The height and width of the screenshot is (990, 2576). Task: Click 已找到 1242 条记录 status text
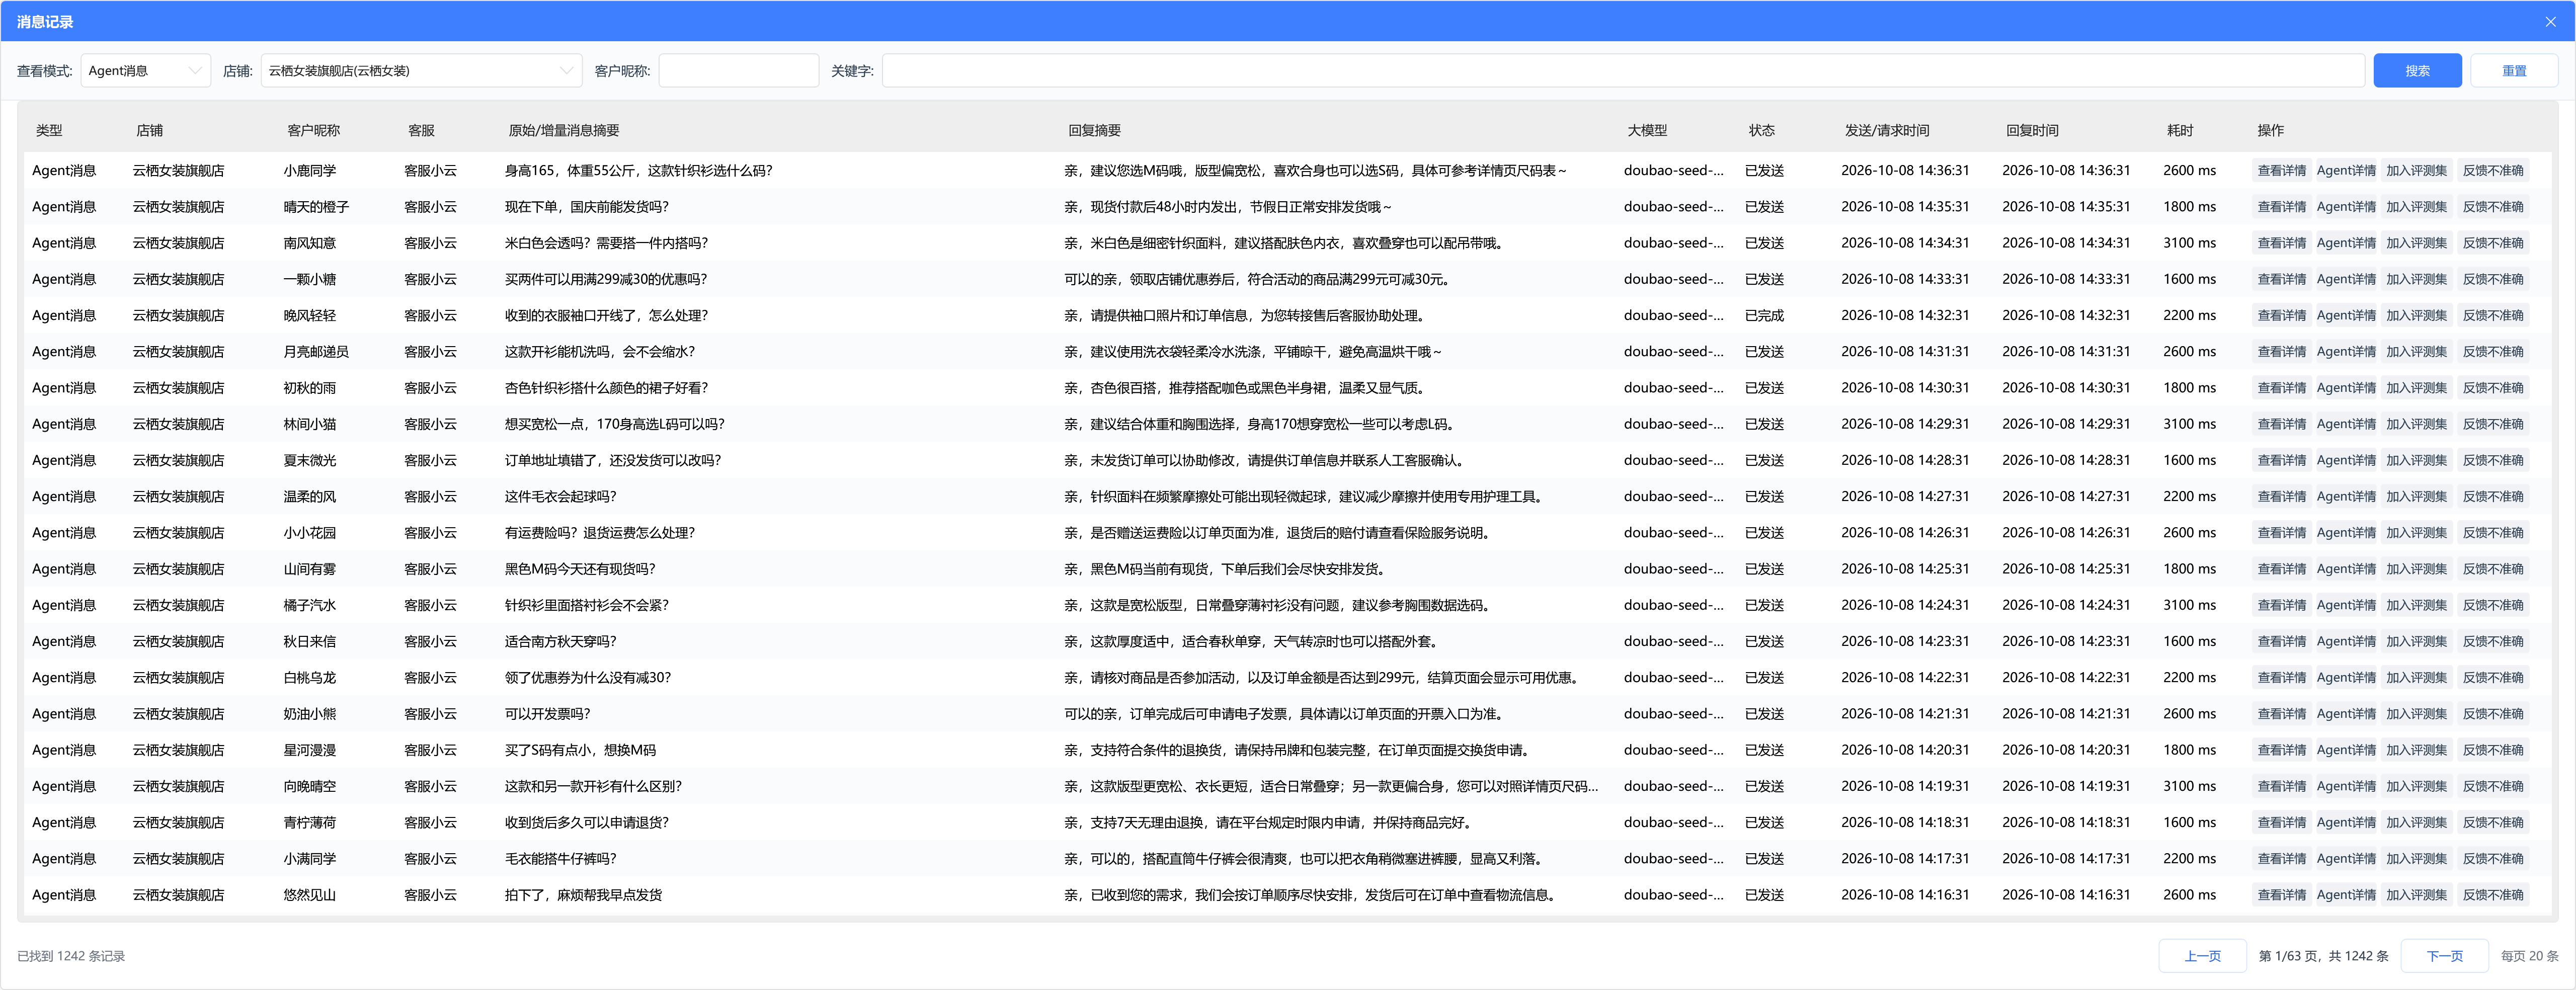pyautogui.click(x=71, y=956)
